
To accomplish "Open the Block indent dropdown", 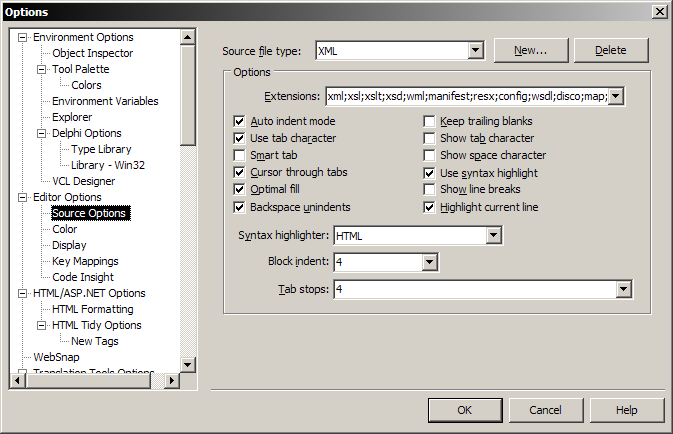I will [x=429, y=262].
